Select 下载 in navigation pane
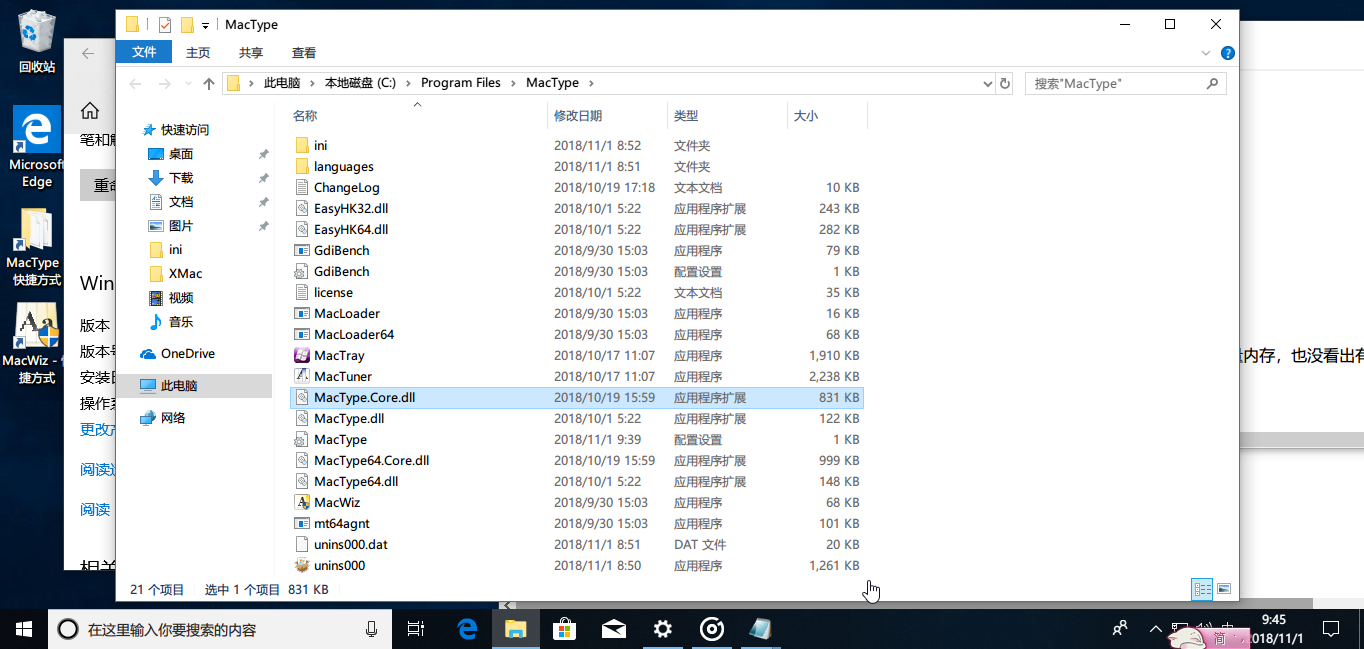Screen dimensions: 1364x649 click(181, 178)
